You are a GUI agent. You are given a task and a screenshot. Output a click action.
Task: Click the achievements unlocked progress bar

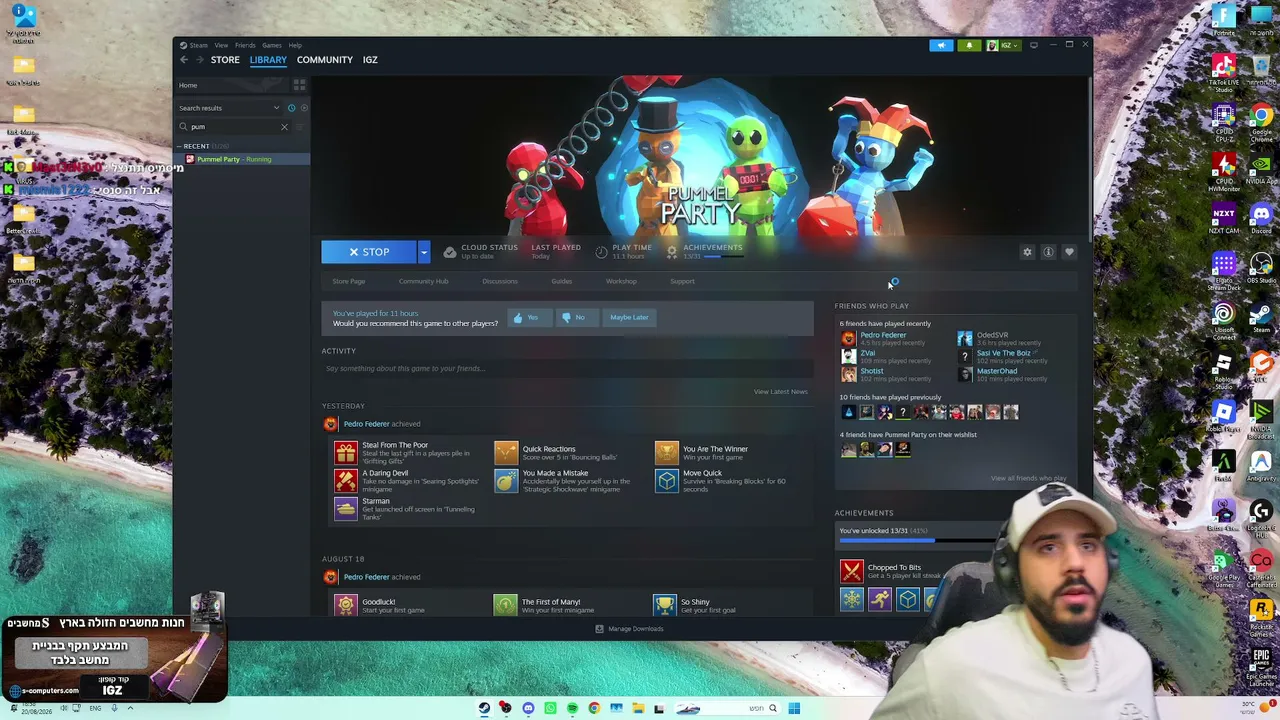[x=918, y=541]
